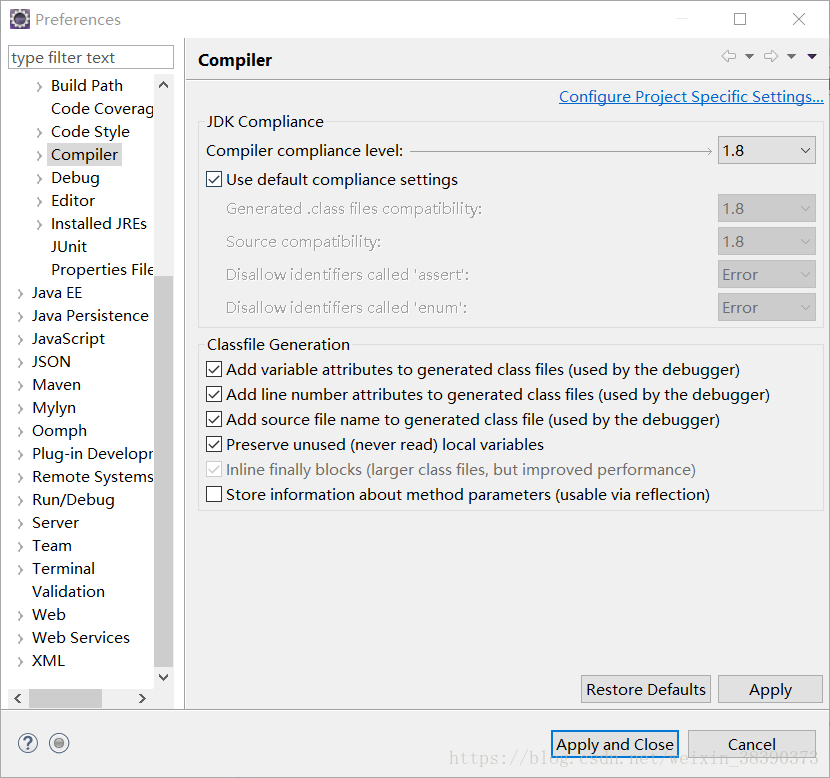Click the tree scroll right arrow
830x778 pixels.
pos(142,699)
